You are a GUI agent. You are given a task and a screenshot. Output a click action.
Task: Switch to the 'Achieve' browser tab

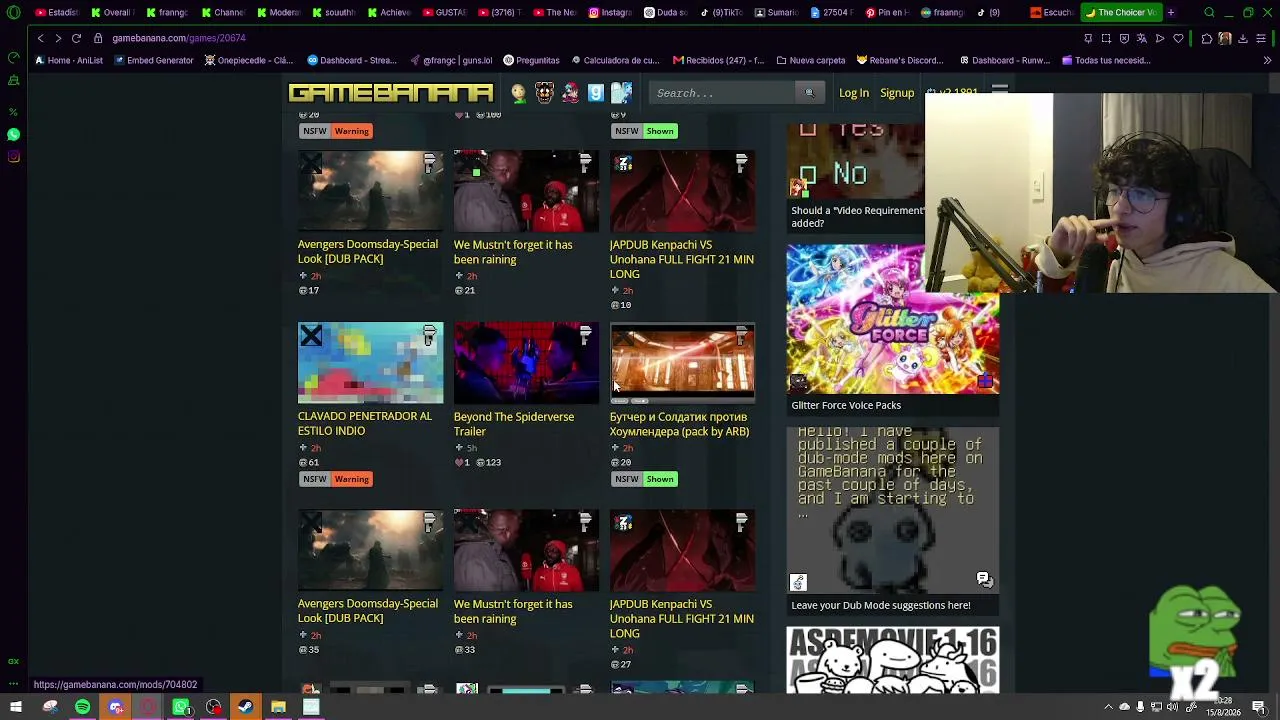point(388,12)
